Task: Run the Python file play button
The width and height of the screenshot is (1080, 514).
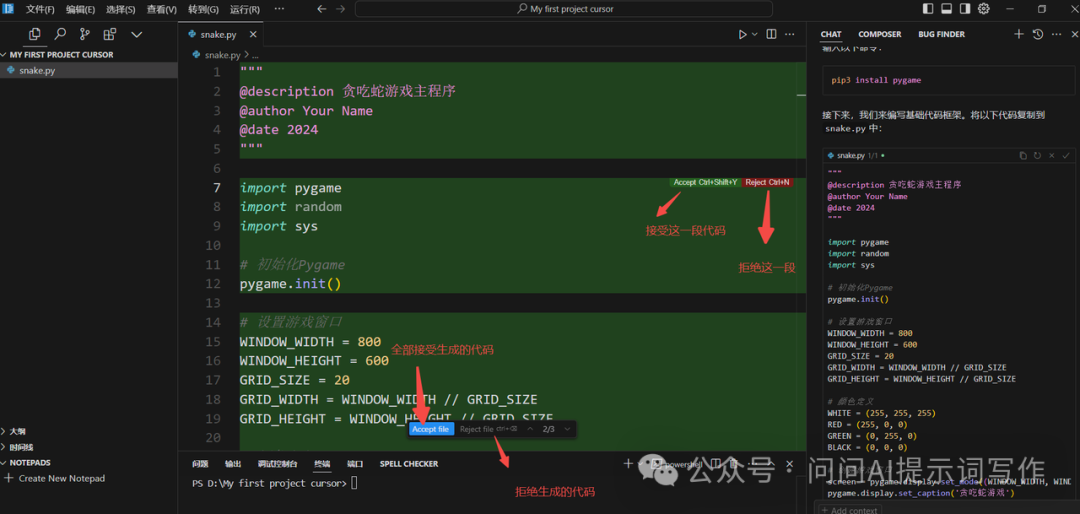Action: pyautogui.click(x=742, y=34)
